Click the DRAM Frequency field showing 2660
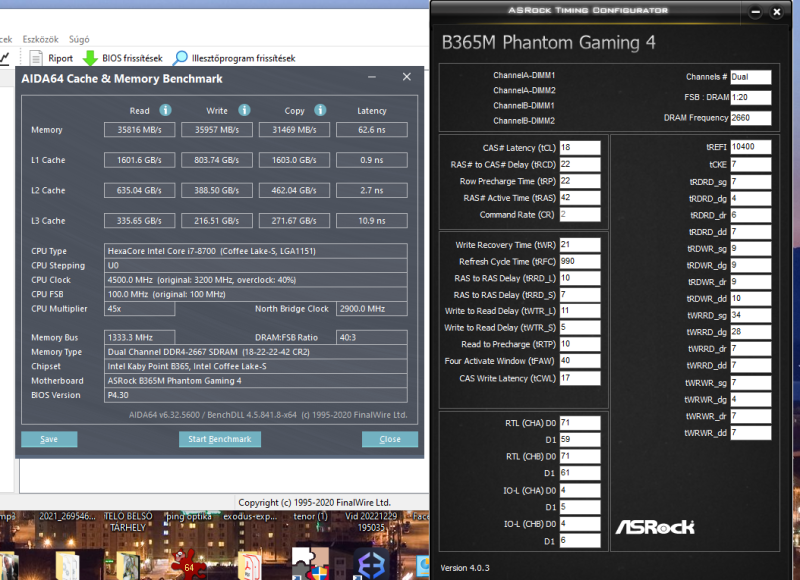The height and width of the screenshot is (580, 800). (751, 118)
